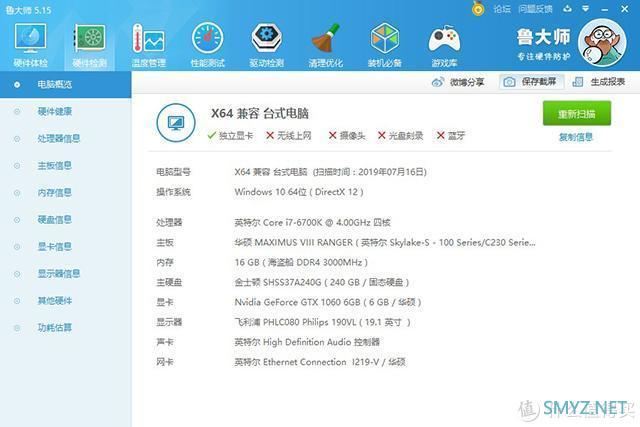
Task: Click the green 重新扫描 rescan button
Action: 577,113
